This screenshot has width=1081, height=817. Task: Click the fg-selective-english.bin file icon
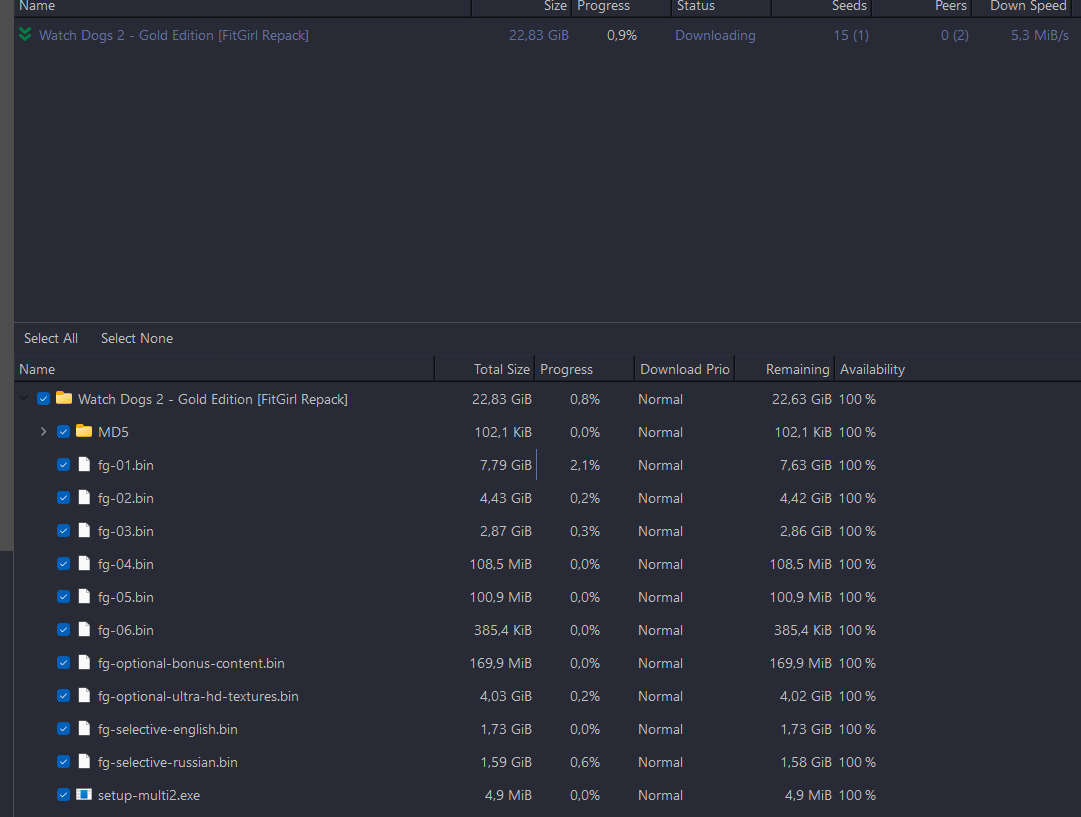pos(84,729)
